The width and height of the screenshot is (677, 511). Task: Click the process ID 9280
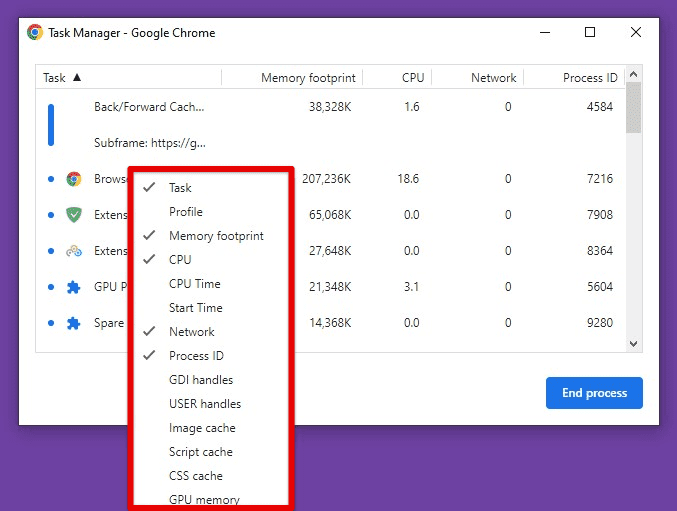[x=600, y=323]
